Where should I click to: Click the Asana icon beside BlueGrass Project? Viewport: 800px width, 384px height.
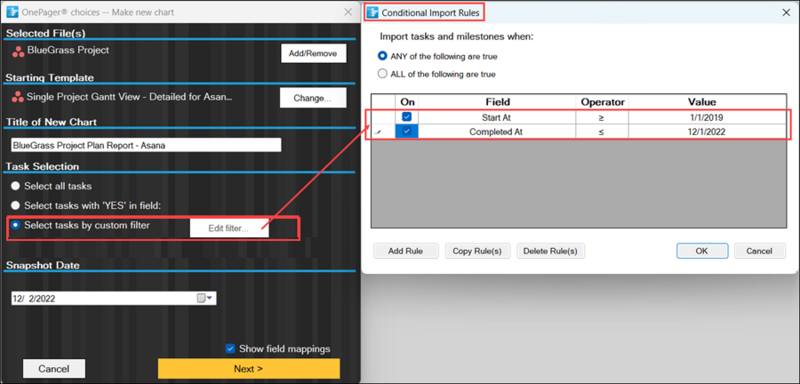(x=18, y=52)
